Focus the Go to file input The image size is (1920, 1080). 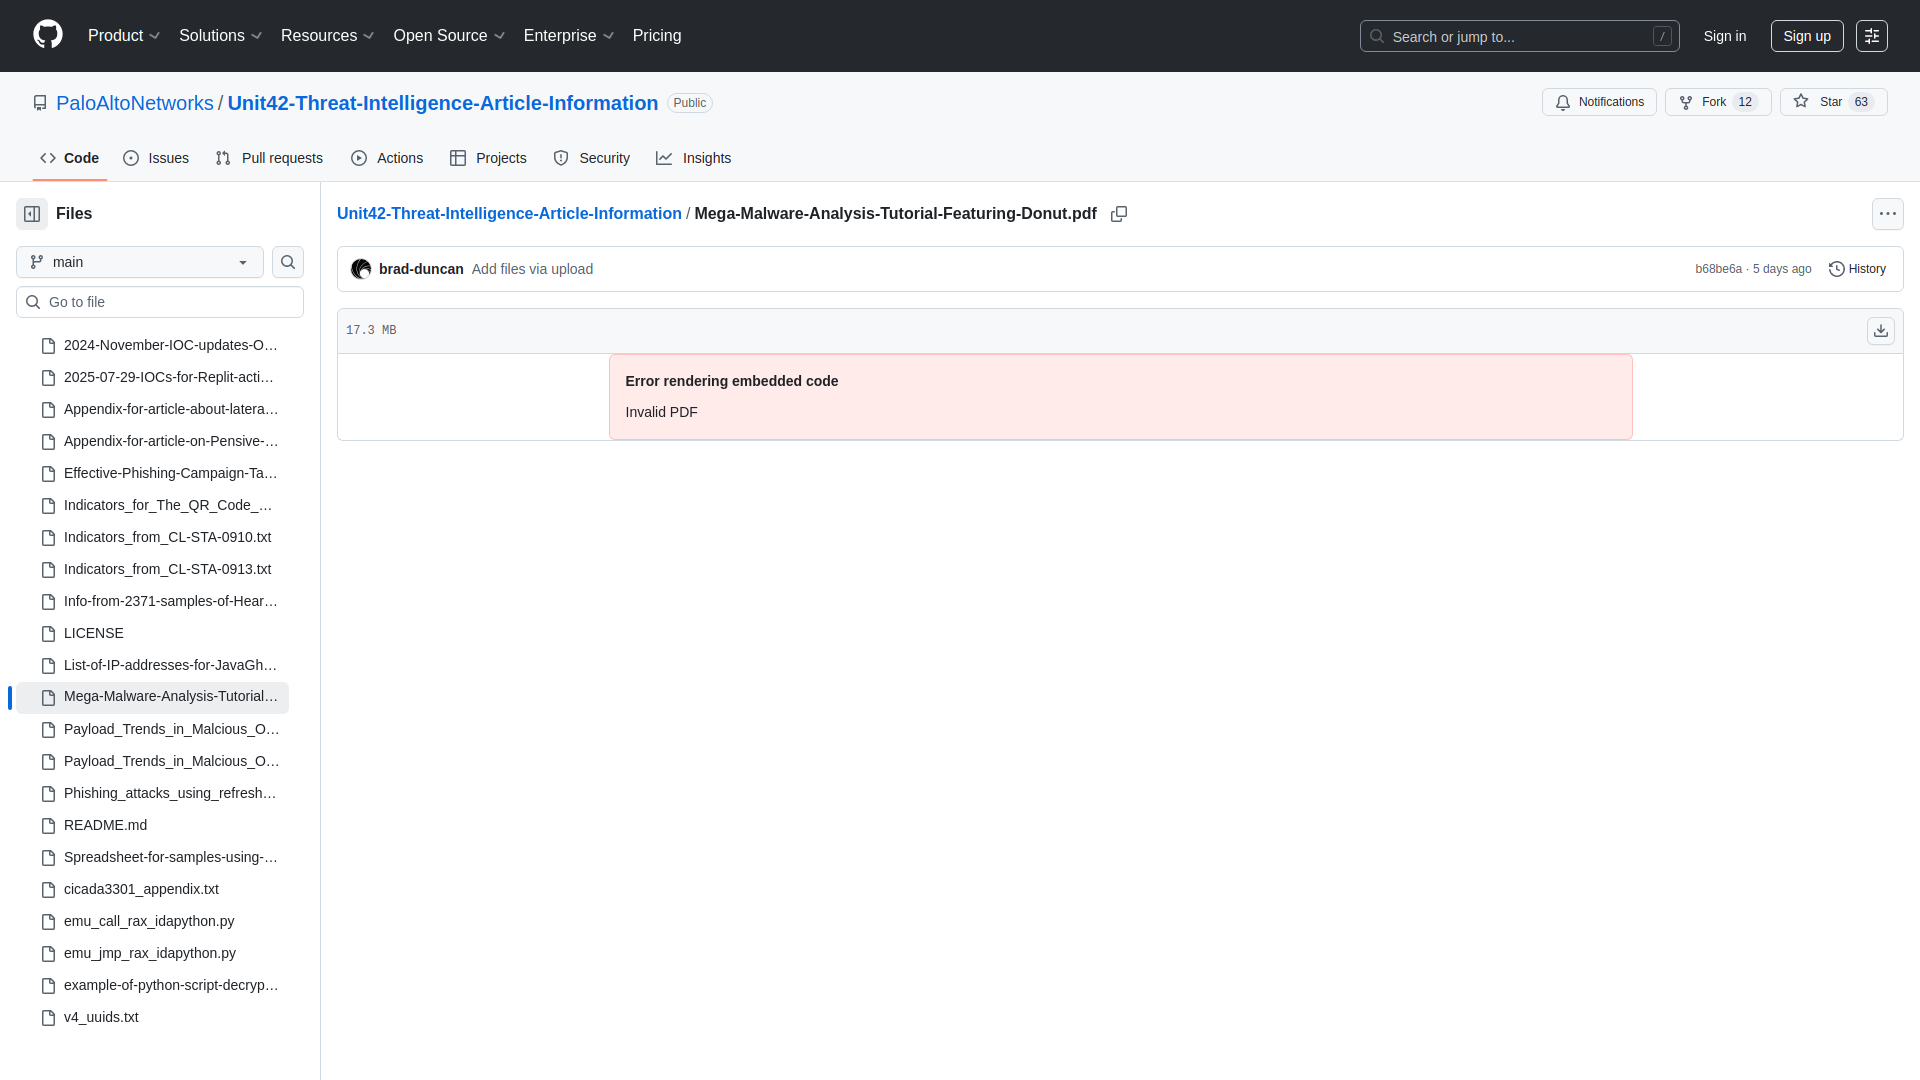(160, 302)
